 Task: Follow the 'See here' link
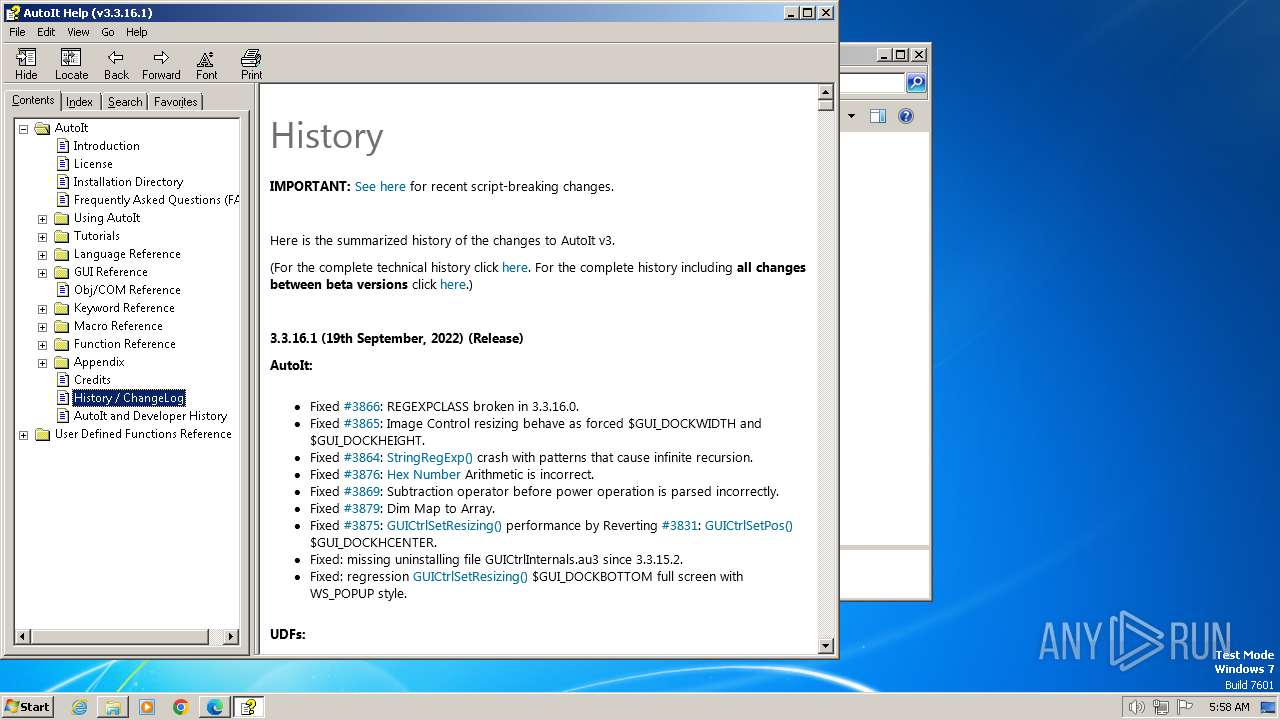click(380, 186)
